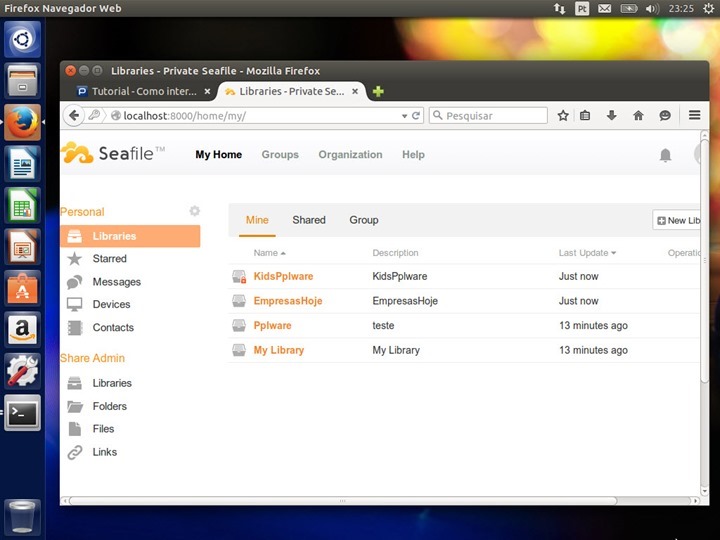
Task: Open the Help navigation item
Action: click(413, 155)
